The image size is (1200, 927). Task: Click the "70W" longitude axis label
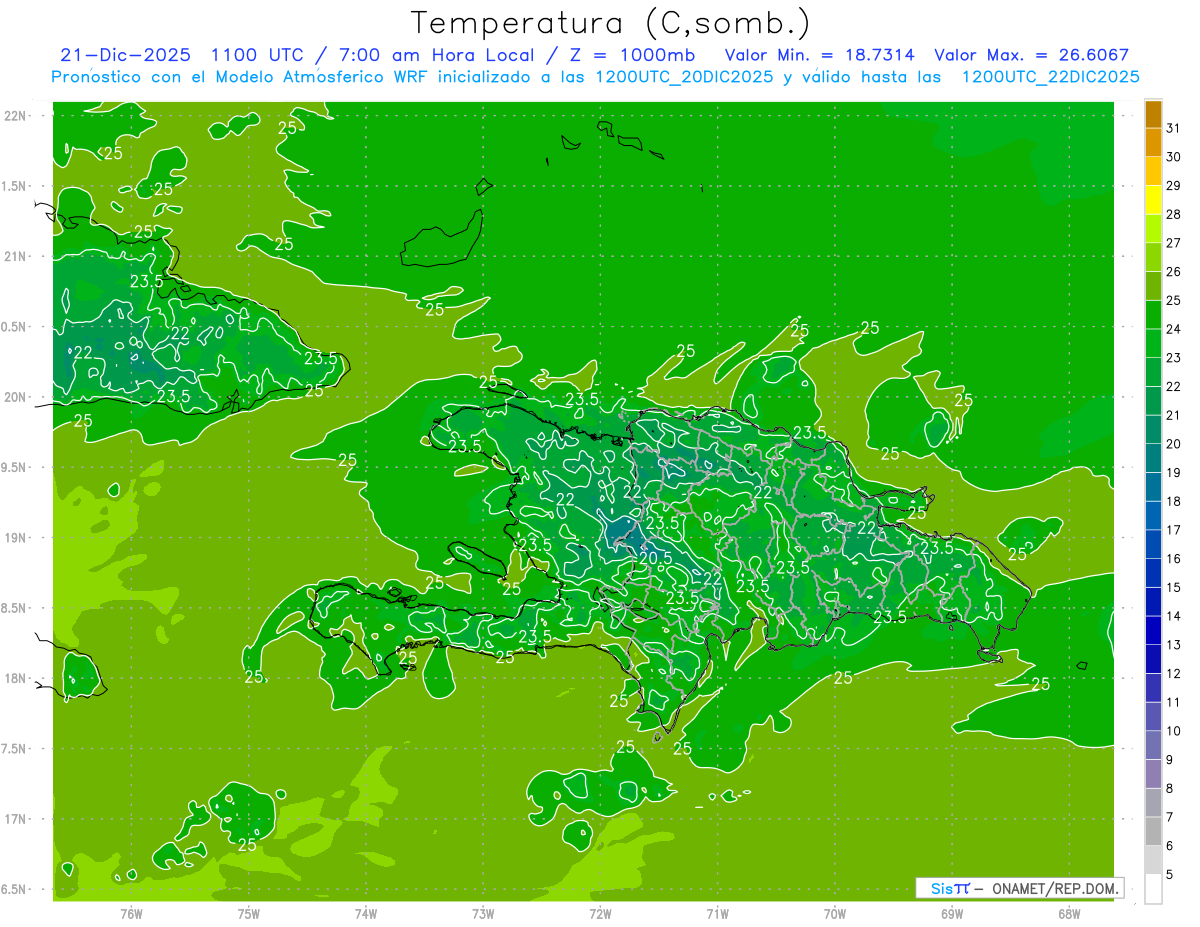835,914
